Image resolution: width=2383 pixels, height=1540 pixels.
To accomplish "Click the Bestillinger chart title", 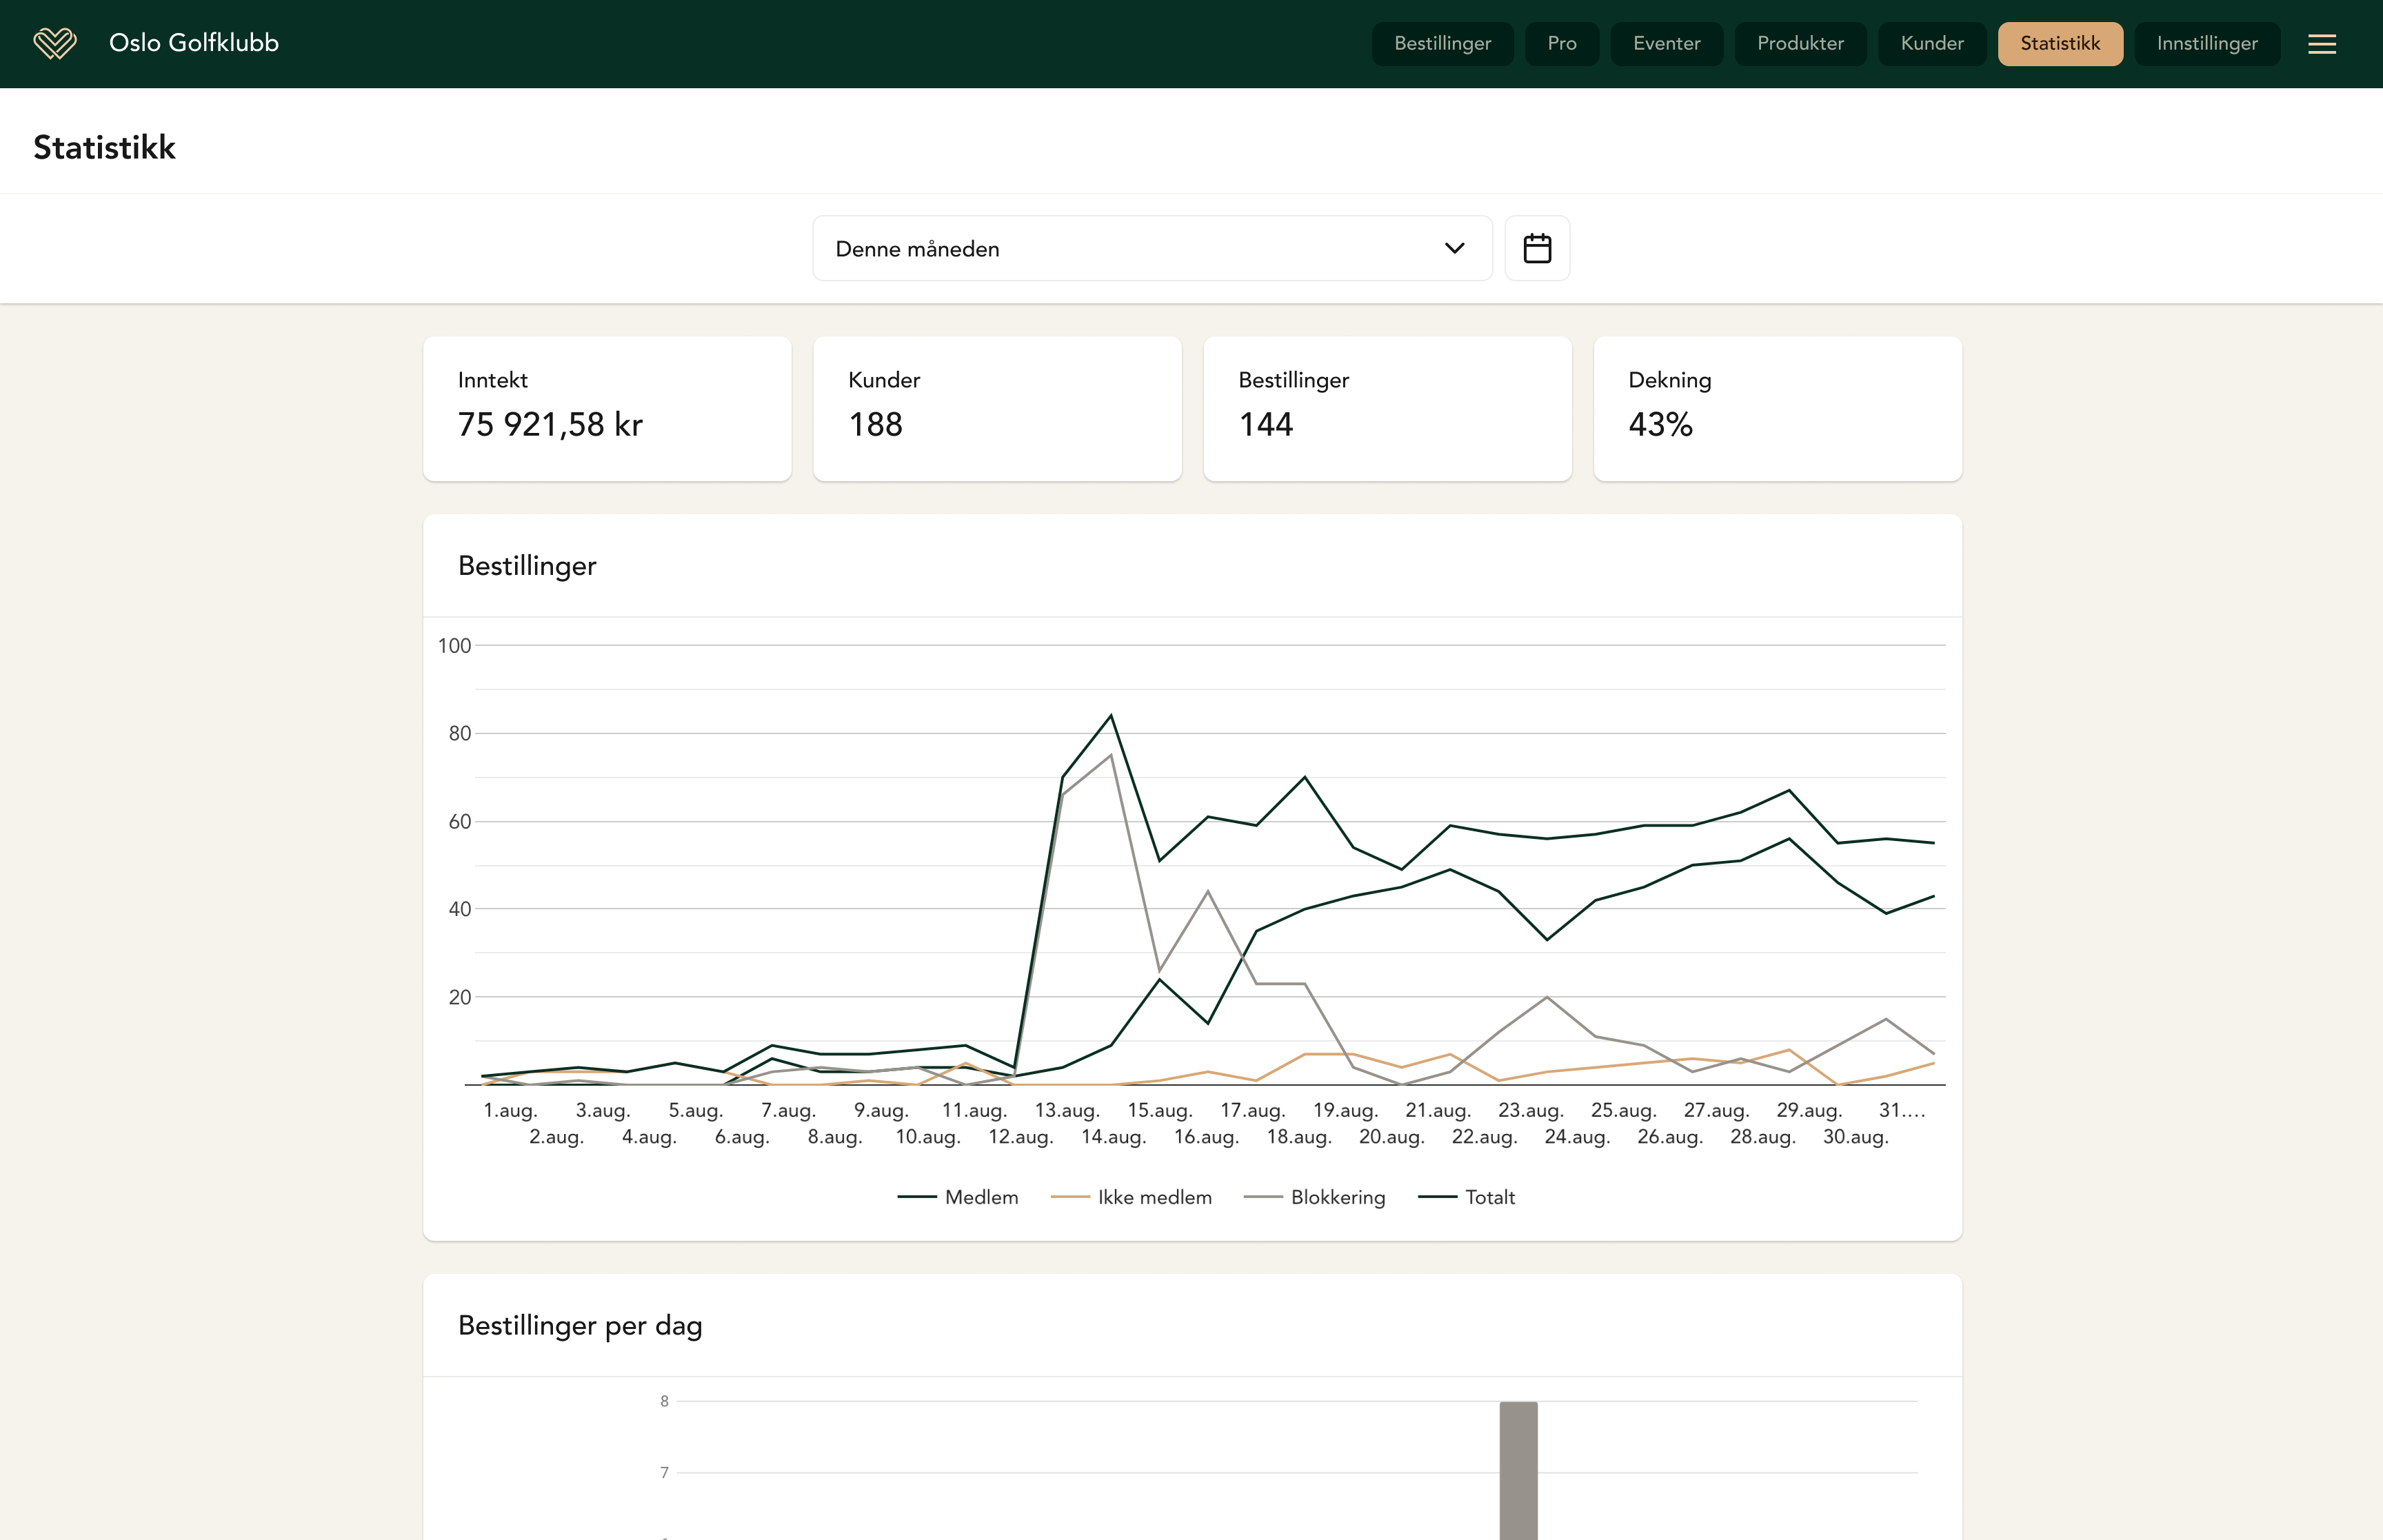I will 527,566.
